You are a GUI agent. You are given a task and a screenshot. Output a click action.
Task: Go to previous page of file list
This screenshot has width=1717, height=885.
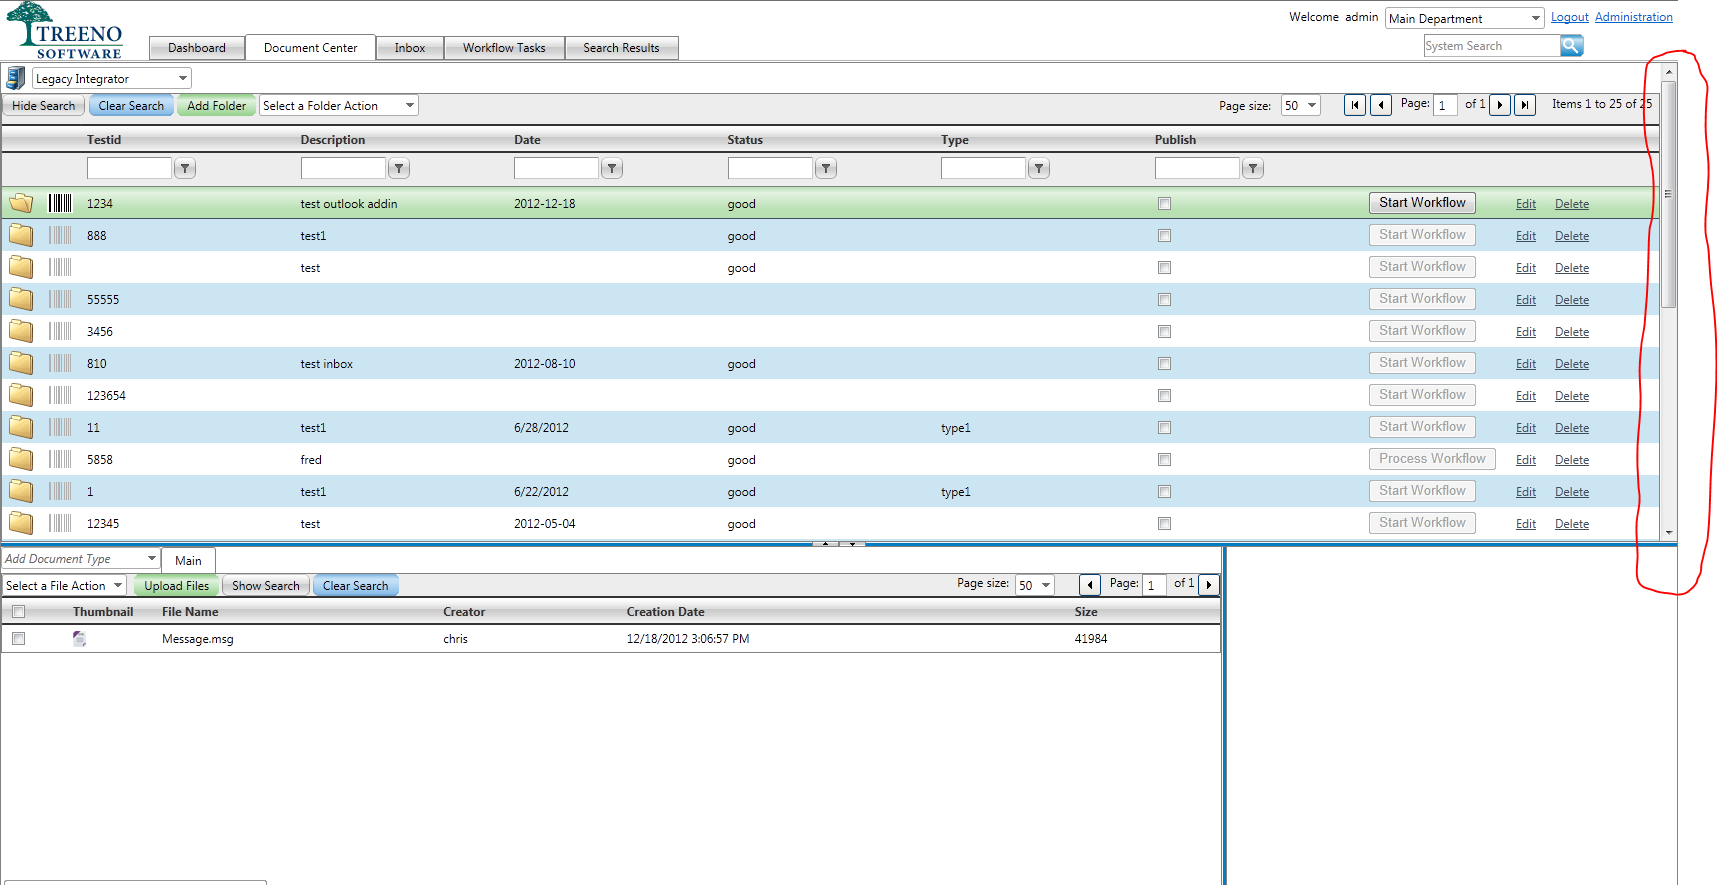(x=1090, y=585)
